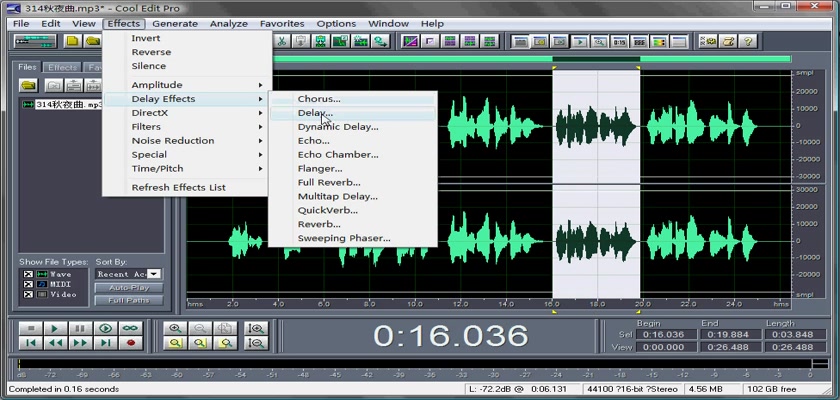
Task: Open the File menu
Action: pyautogui.click(x=21, y=24)
